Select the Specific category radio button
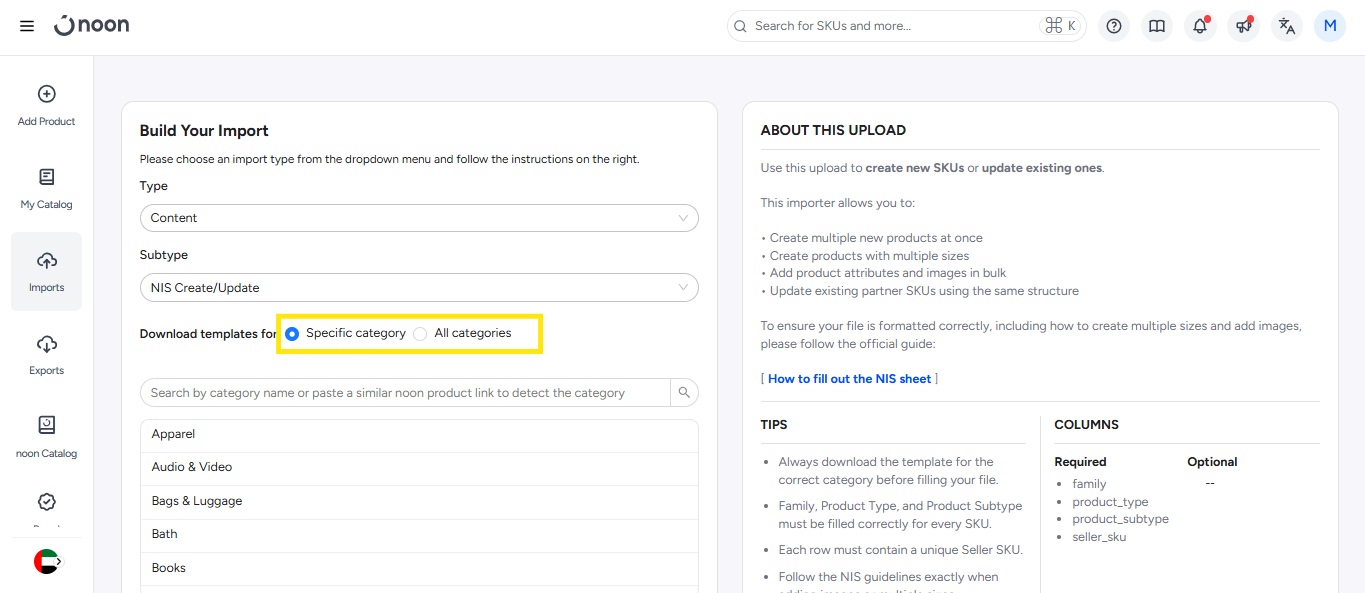 pos(292,334)
